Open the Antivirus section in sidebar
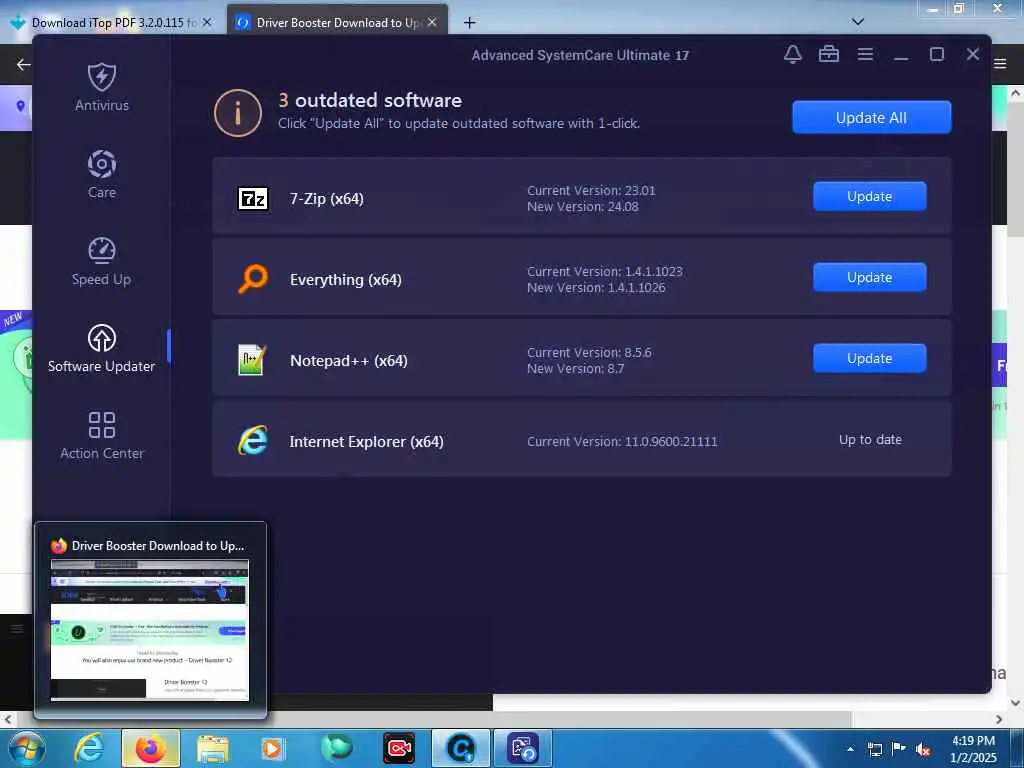This screenshot has height=768, width=1024. [102, 88]
